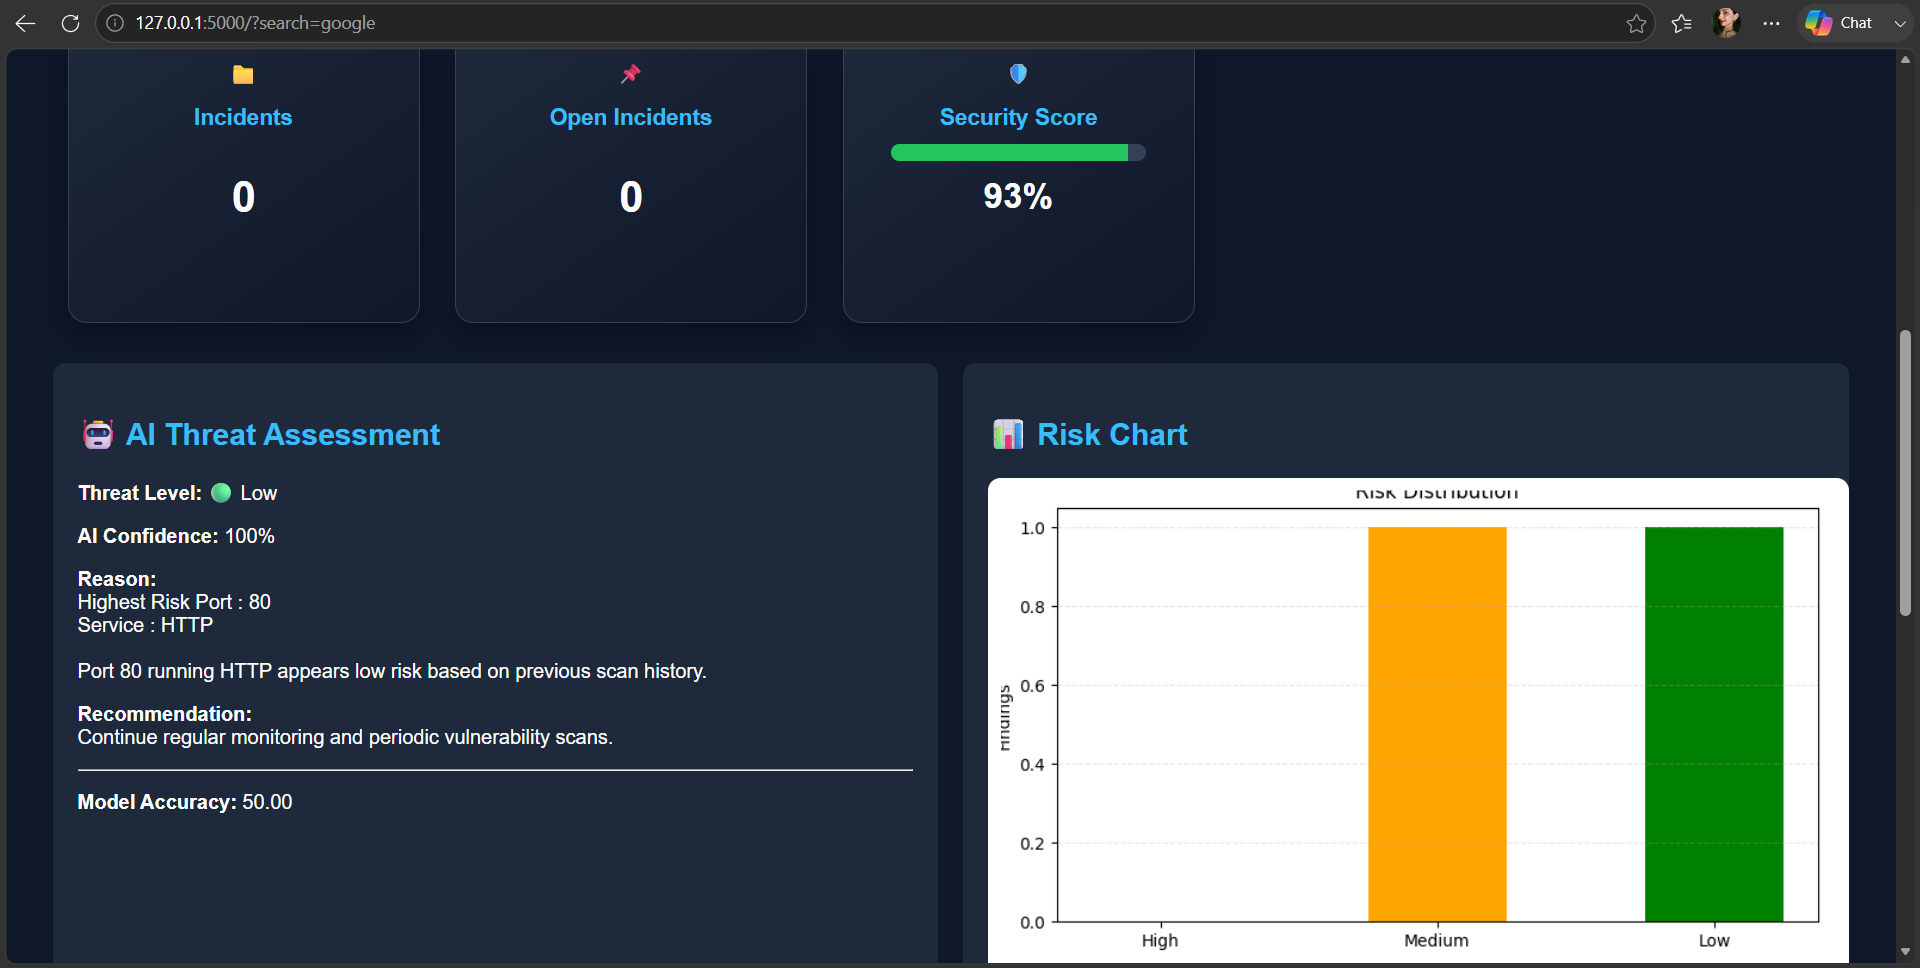This screenshot has height=968, width=1920.
Task: Click Highest Risk Port : 80 text
Action: (x=174, y=602)
